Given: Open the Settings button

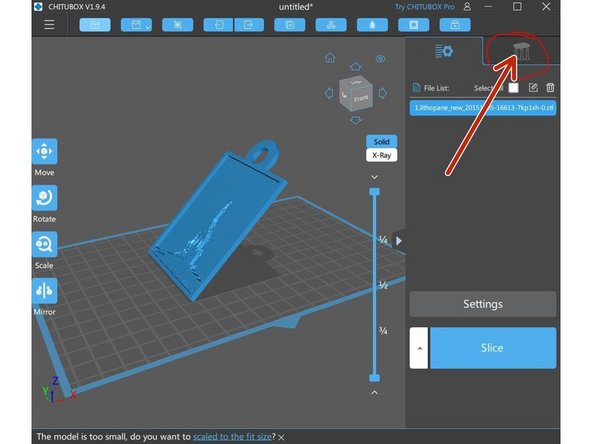Looking at the screenshot, I should coord(483,304).
